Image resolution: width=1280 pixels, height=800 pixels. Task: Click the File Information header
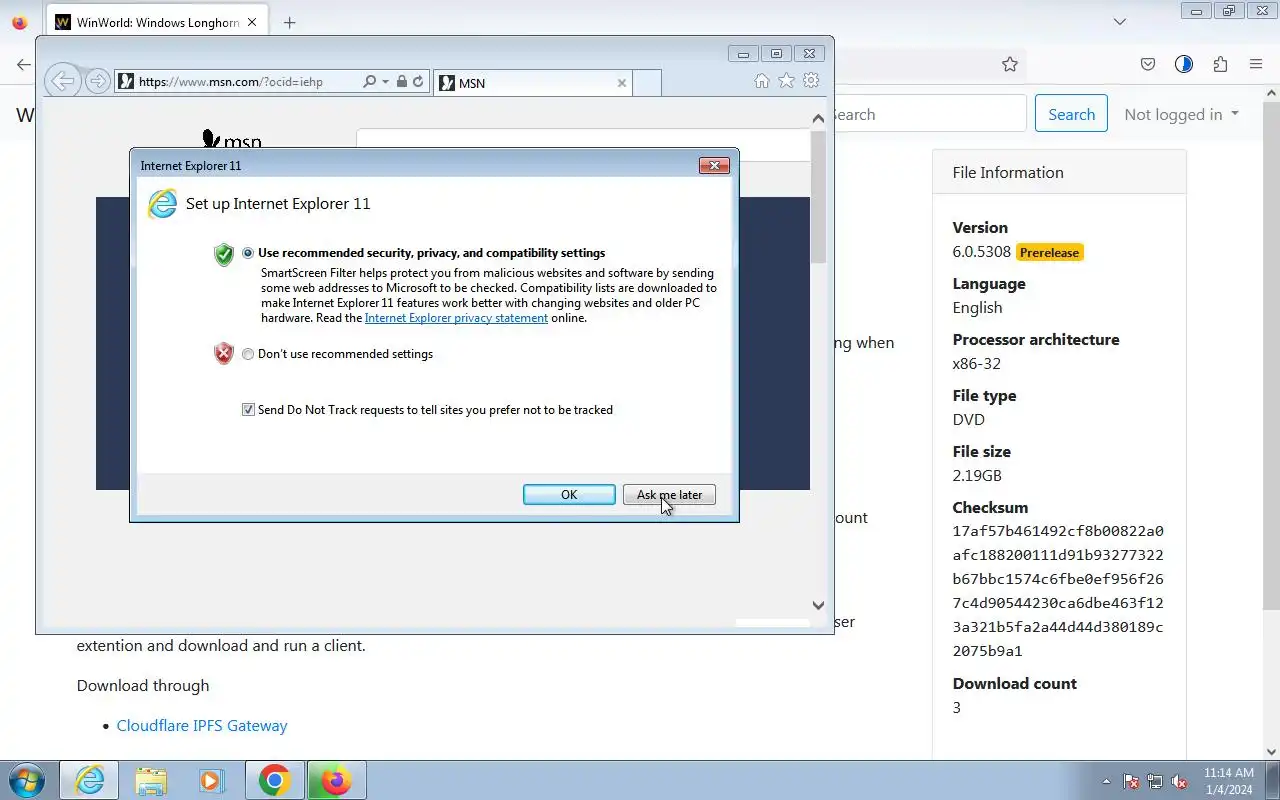(1008, 172)
